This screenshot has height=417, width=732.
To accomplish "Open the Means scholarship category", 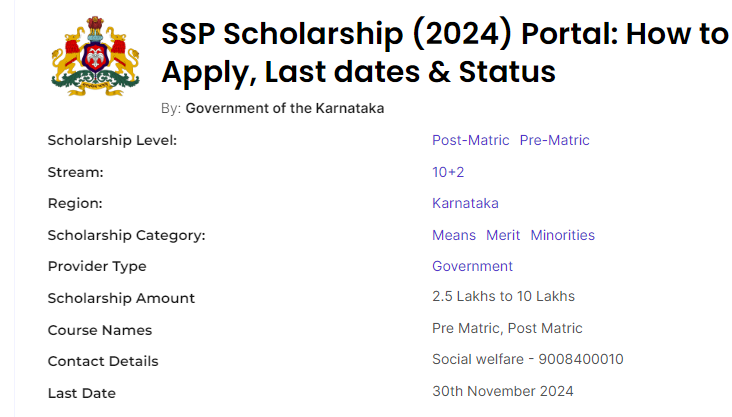I will pos(454,235).
